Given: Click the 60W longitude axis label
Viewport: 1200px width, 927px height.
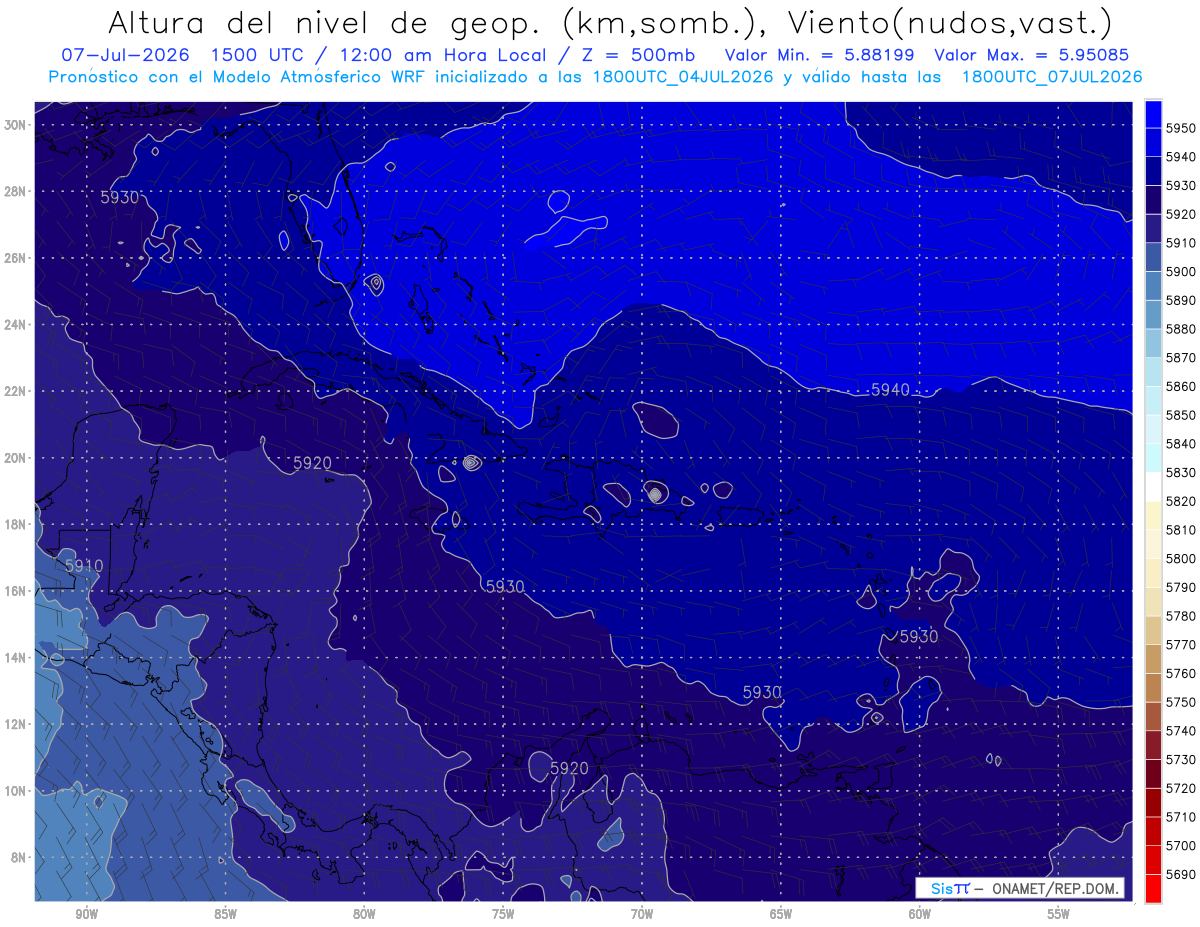Looking at the screenshot, I should (x=920, y=913).
